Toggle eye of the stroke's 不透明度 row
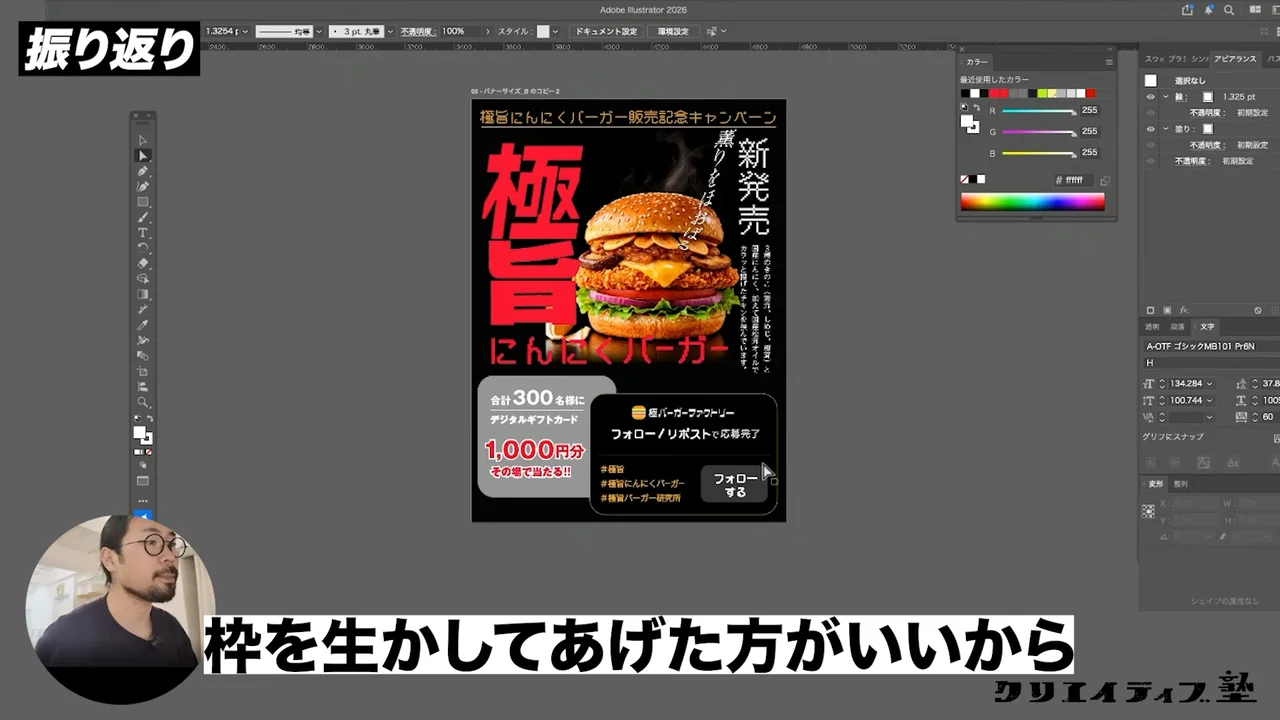 1150,113
